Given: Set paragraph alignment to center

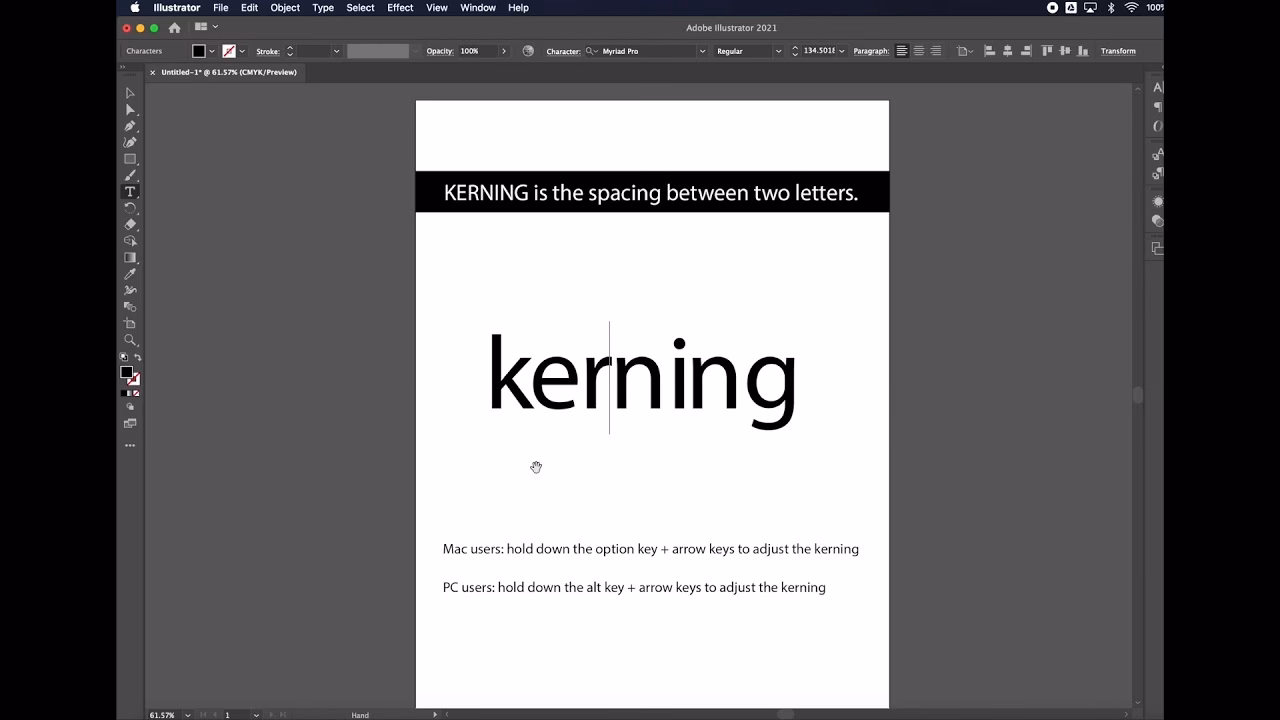Looking at the screenshot, I should pos(919,51).
